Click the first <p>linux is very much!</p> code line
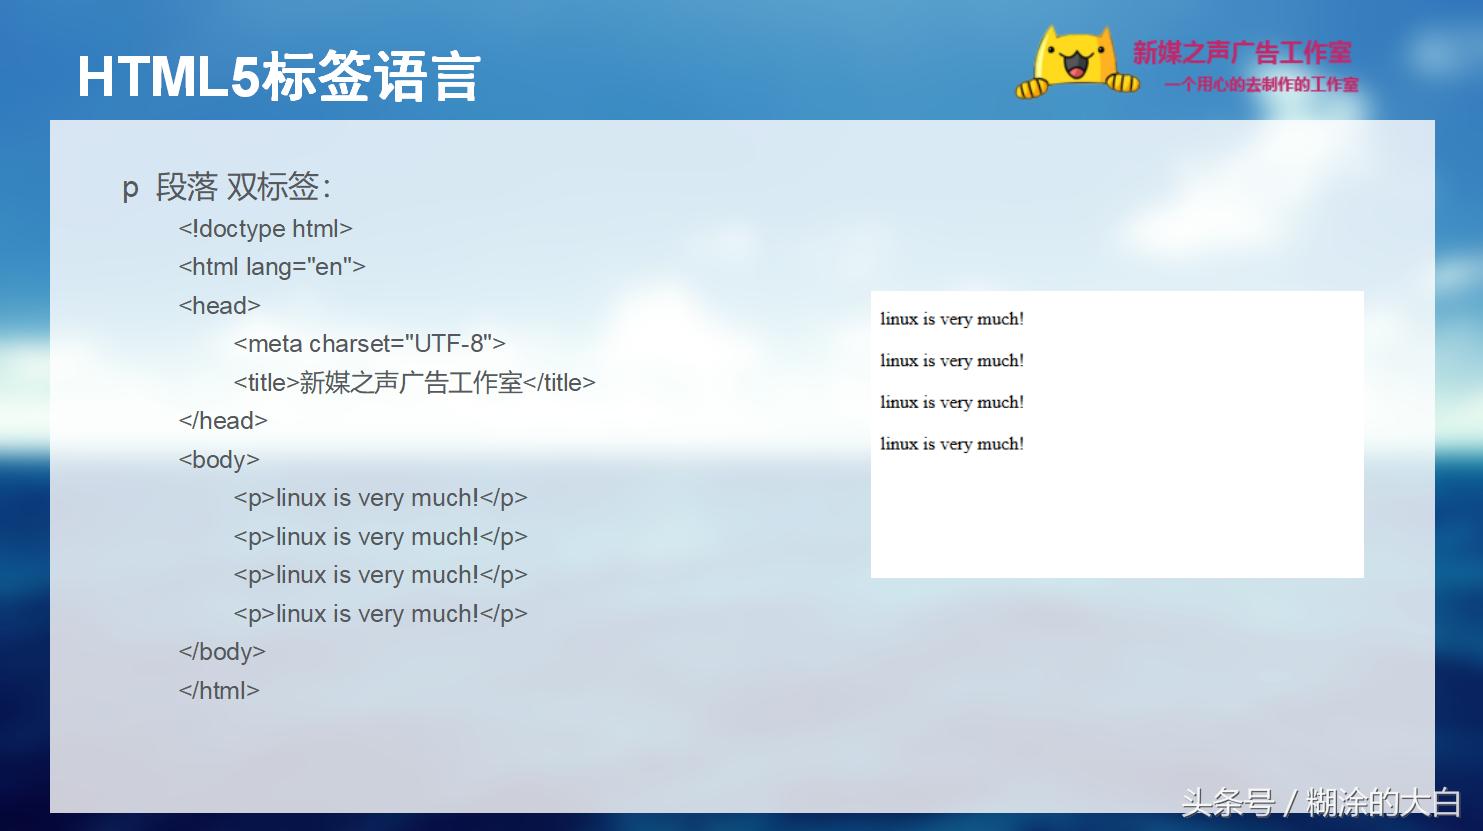This screenshot has height=831, width=1483. (380, 497)
